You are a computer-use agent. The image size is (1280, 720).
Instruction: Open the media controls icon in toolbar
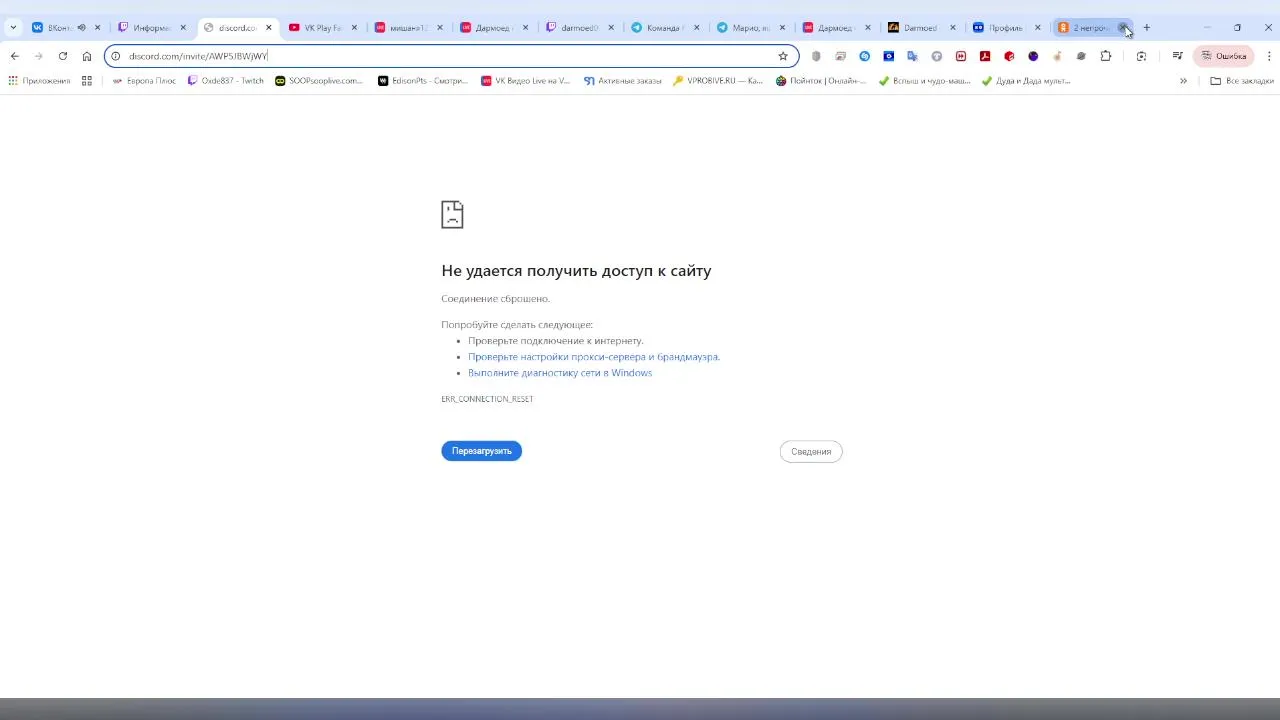1178,56
